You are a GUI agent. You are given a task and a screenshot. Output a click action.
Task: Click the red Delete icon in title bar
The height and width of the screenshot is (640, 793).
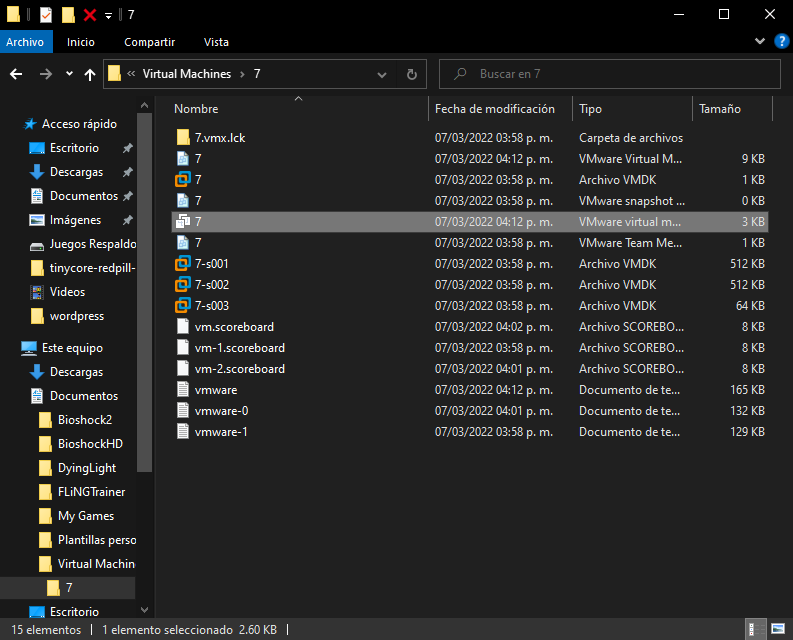coord(90,15)
